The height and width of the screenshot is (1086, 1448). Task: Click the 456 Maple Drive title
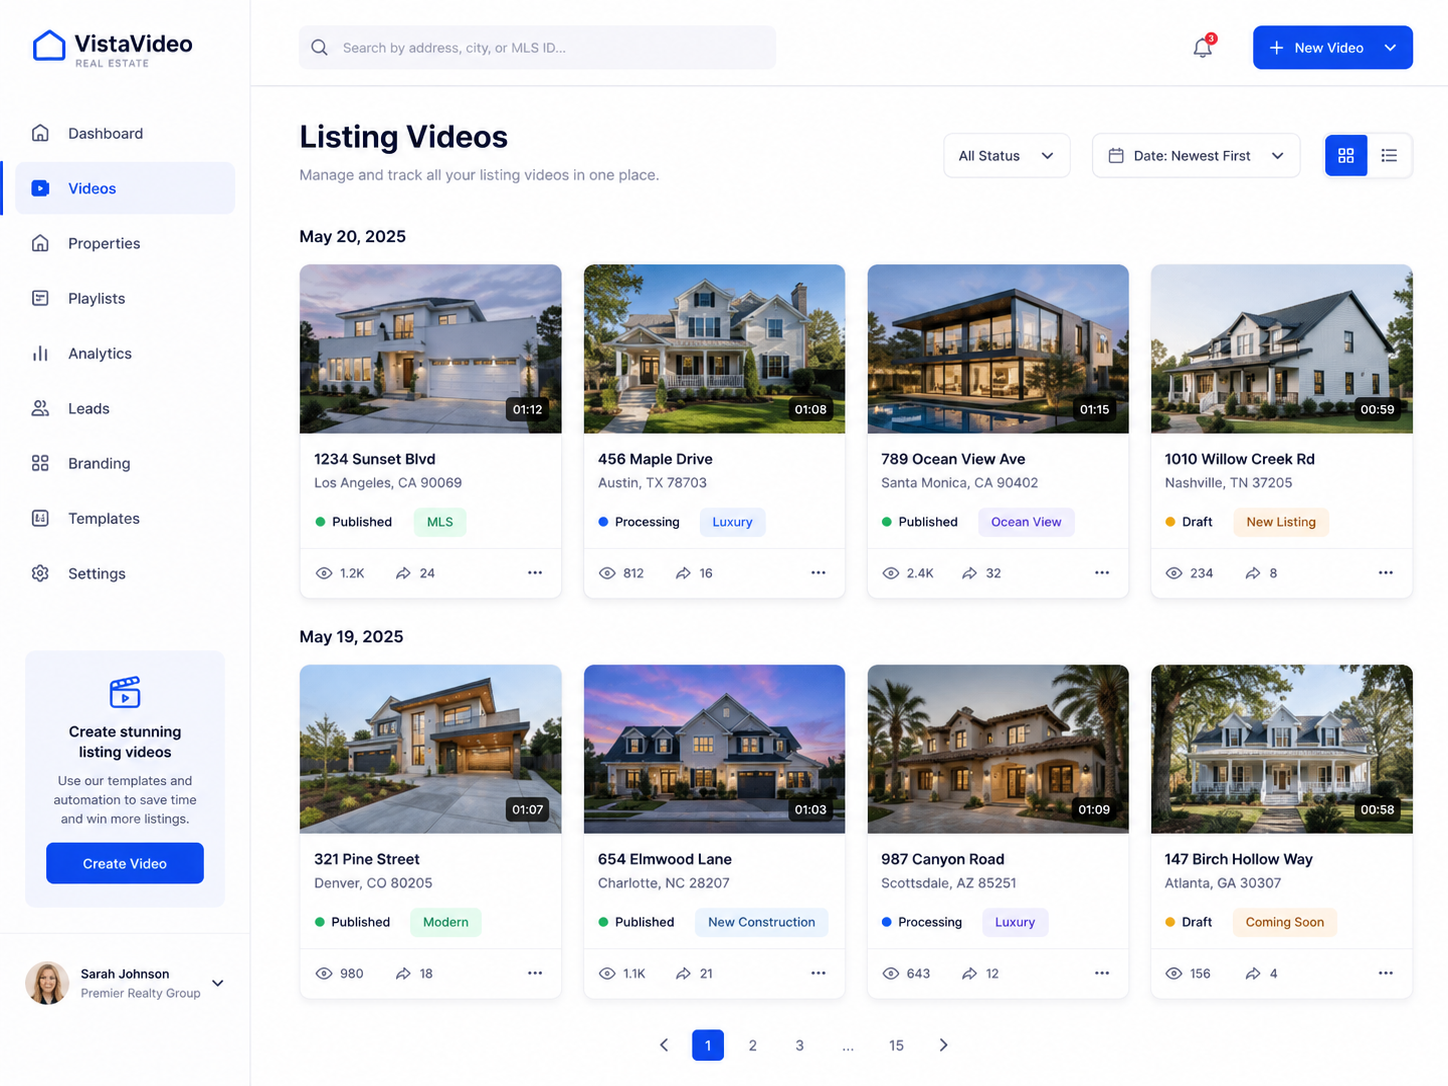coord(655,459)
